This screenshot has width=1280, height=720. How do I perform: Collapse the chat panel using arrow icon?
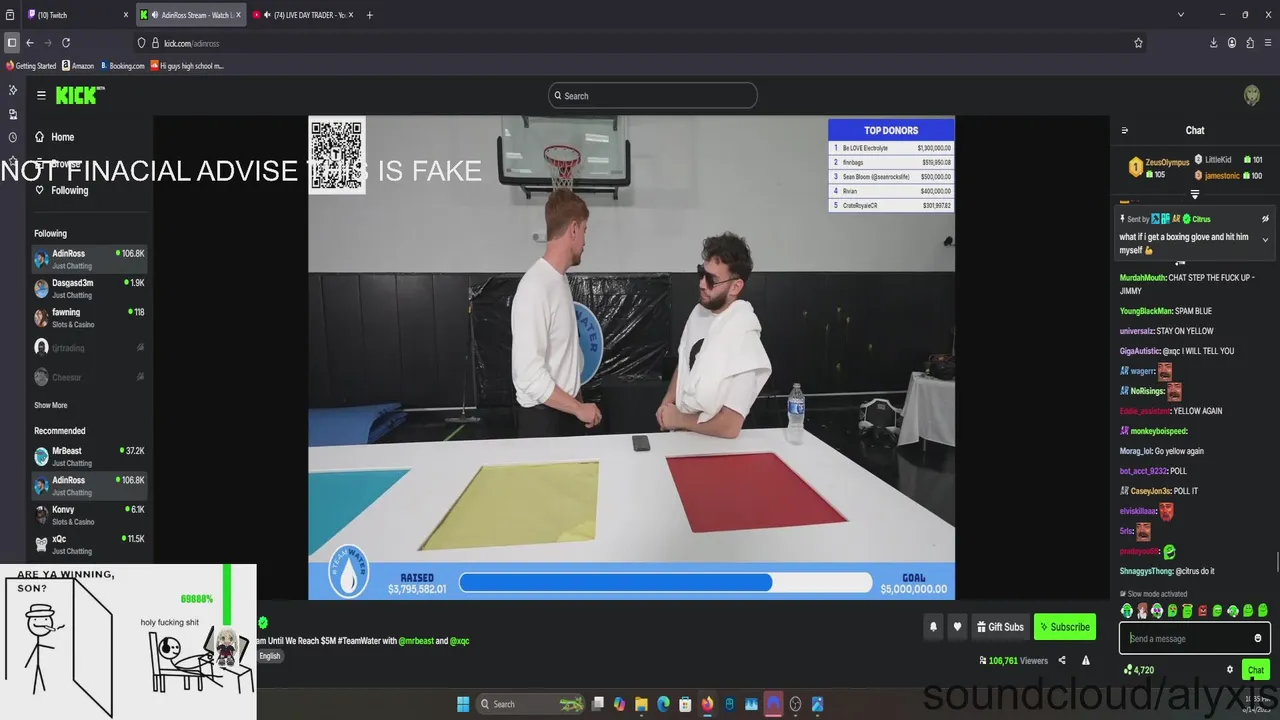[1125, 130]
